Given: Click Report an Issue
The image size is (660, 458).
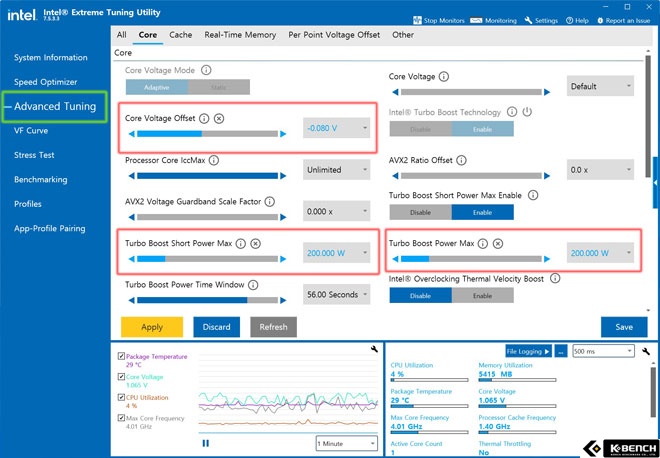Looking at the screenshot, I should (x=623, y=20).
